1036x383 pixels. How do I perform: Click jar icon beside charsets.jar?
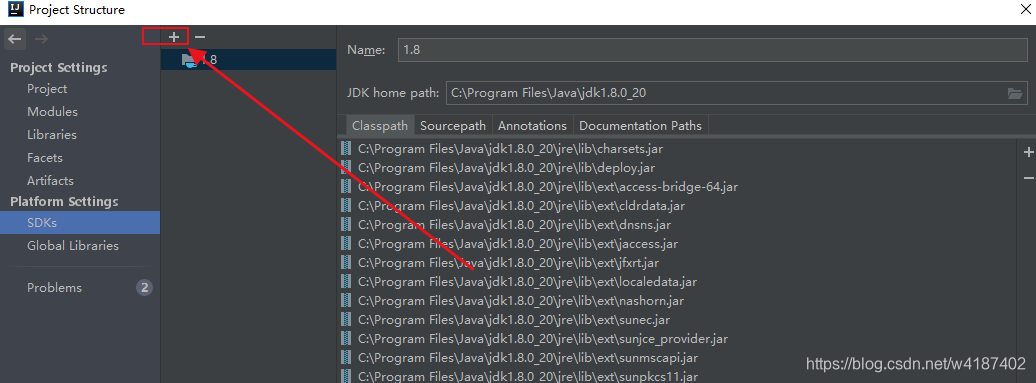[346, 149]
